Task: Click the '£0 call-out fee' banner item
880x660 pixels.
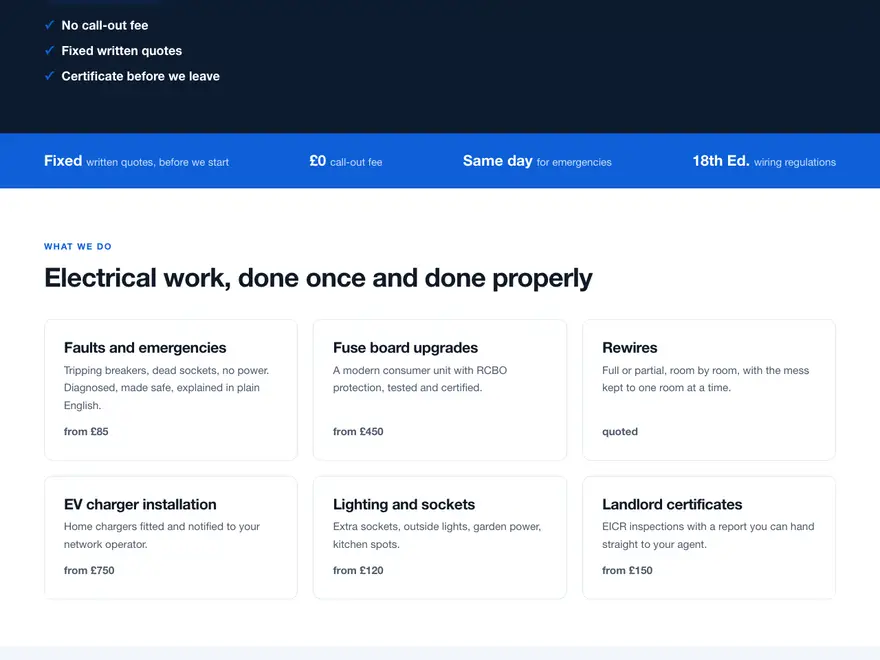Action: pyautogui.click(x=346, y=161)
